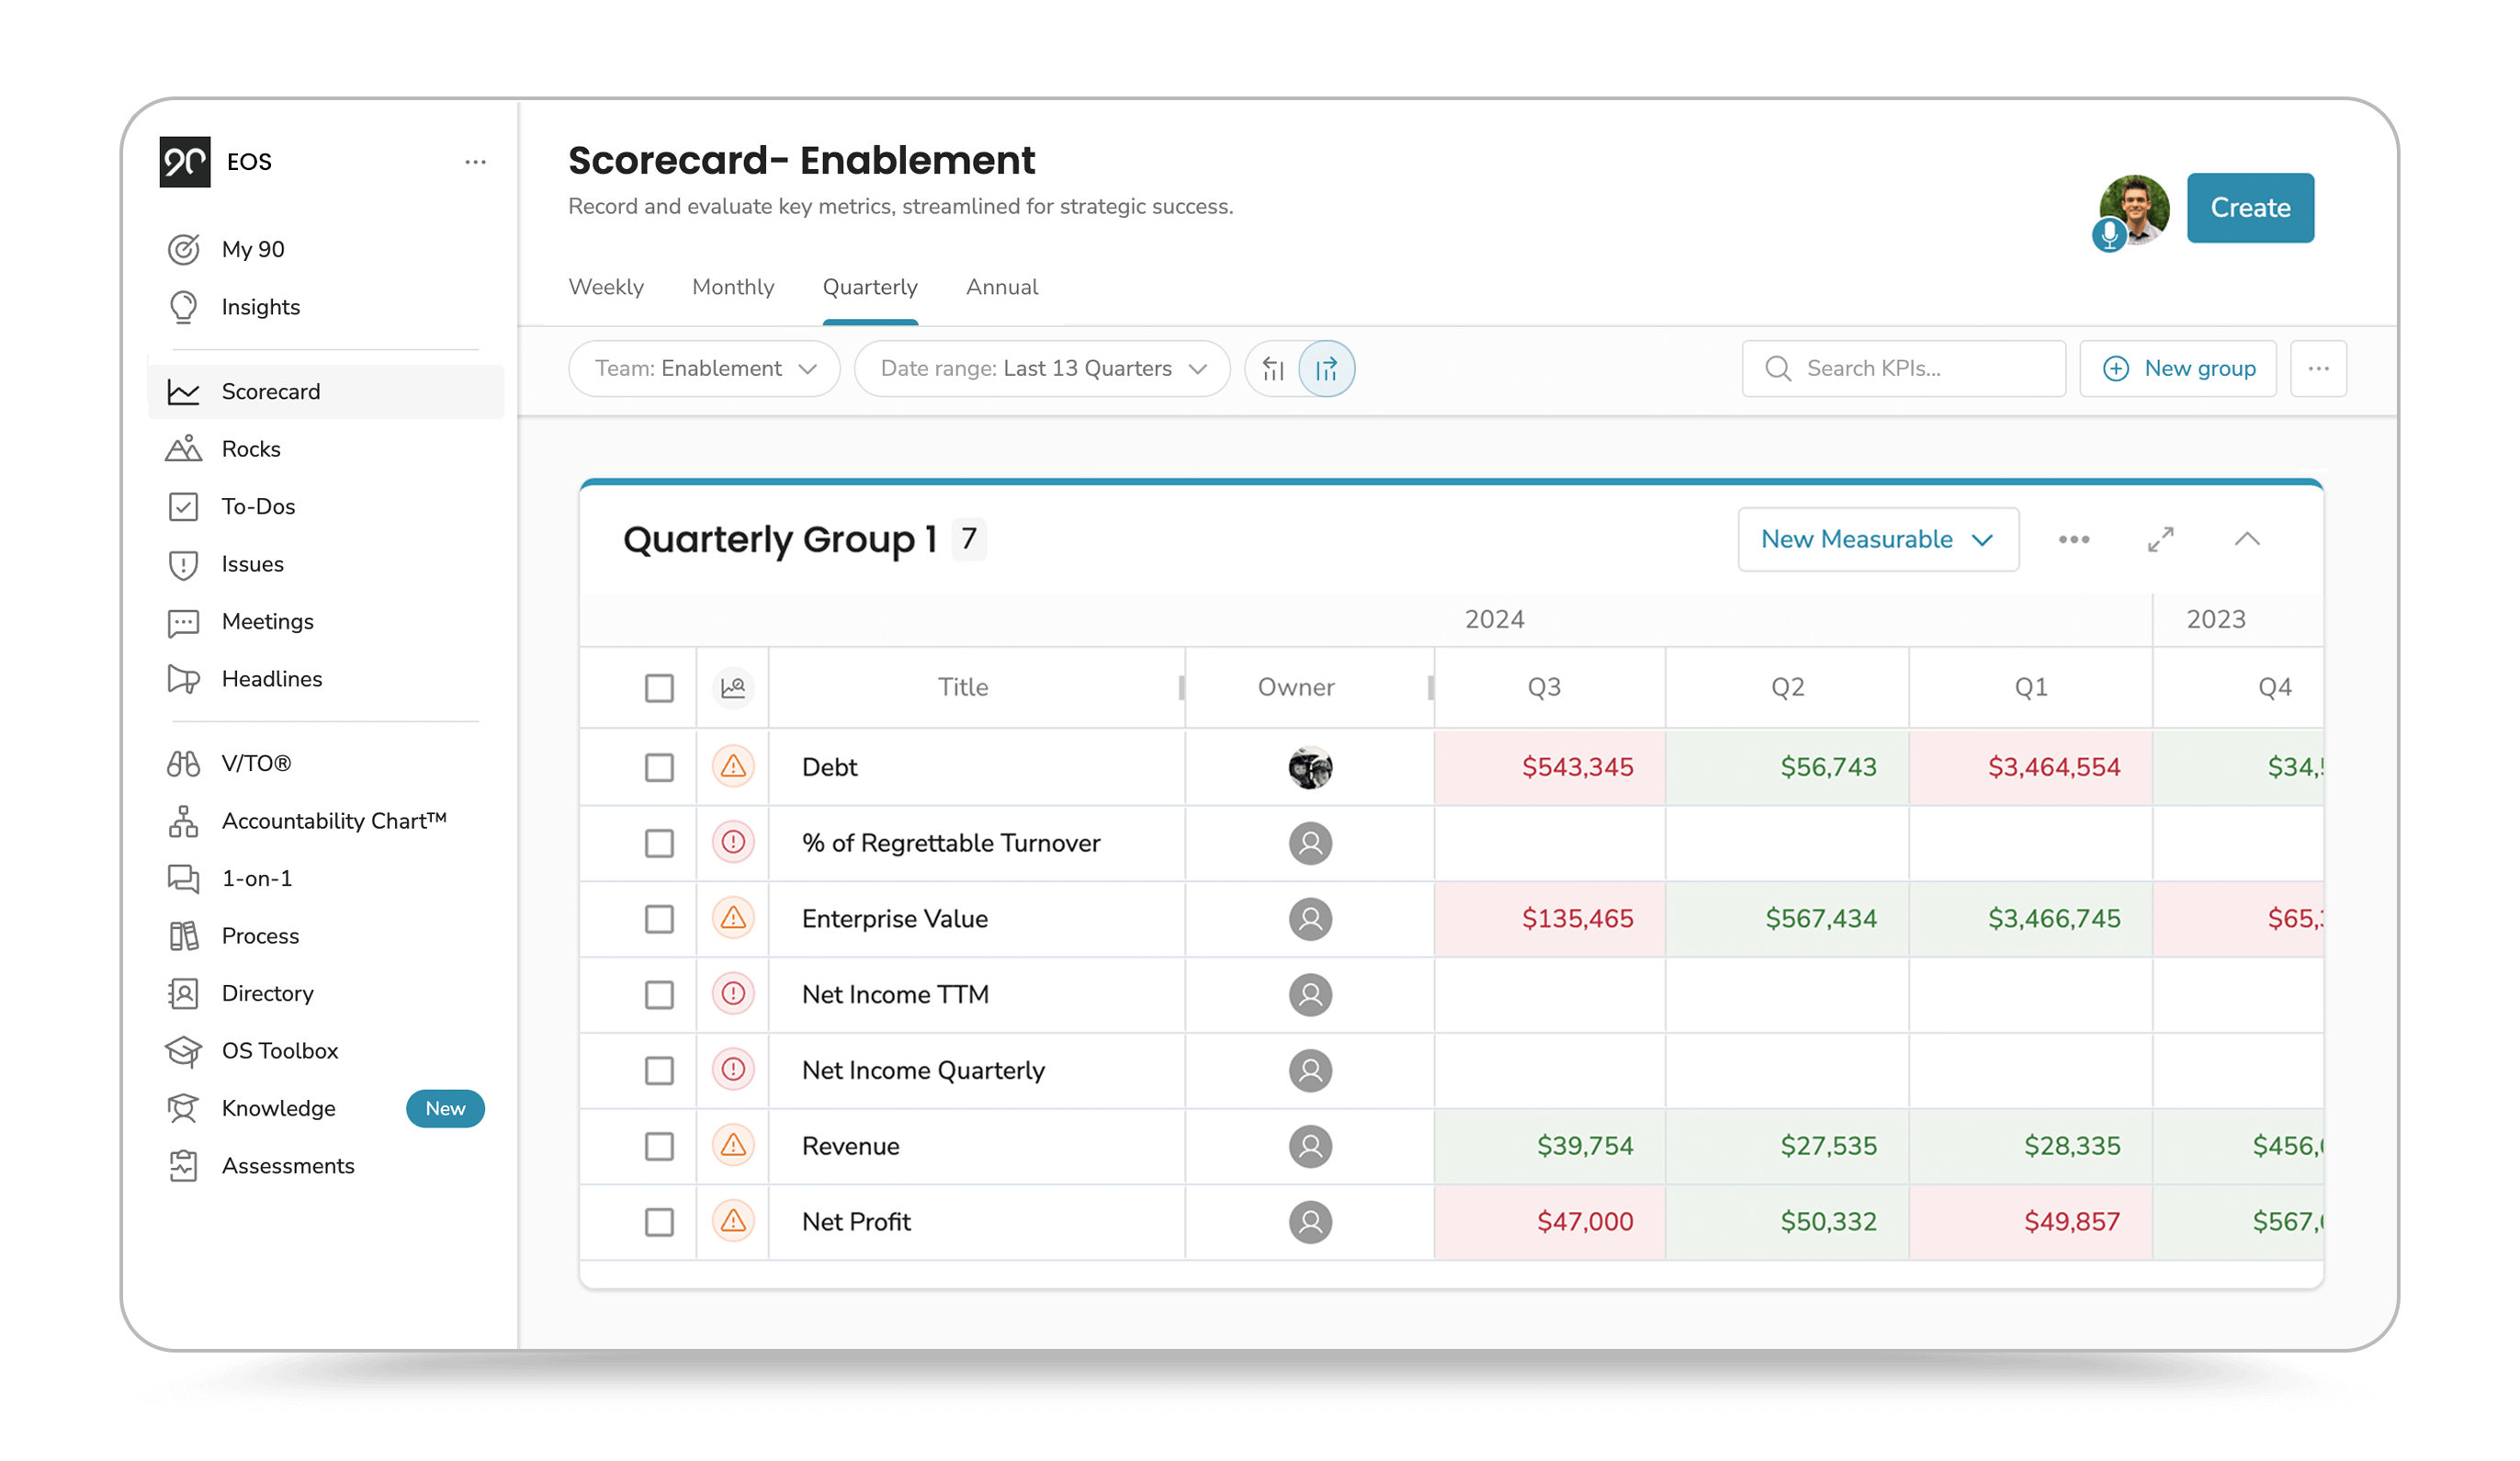Image resolution: width=2520 pixels, height=1461 pixels.
Task: Tick the Revenue row checkbox
Action: [659, 1146]
